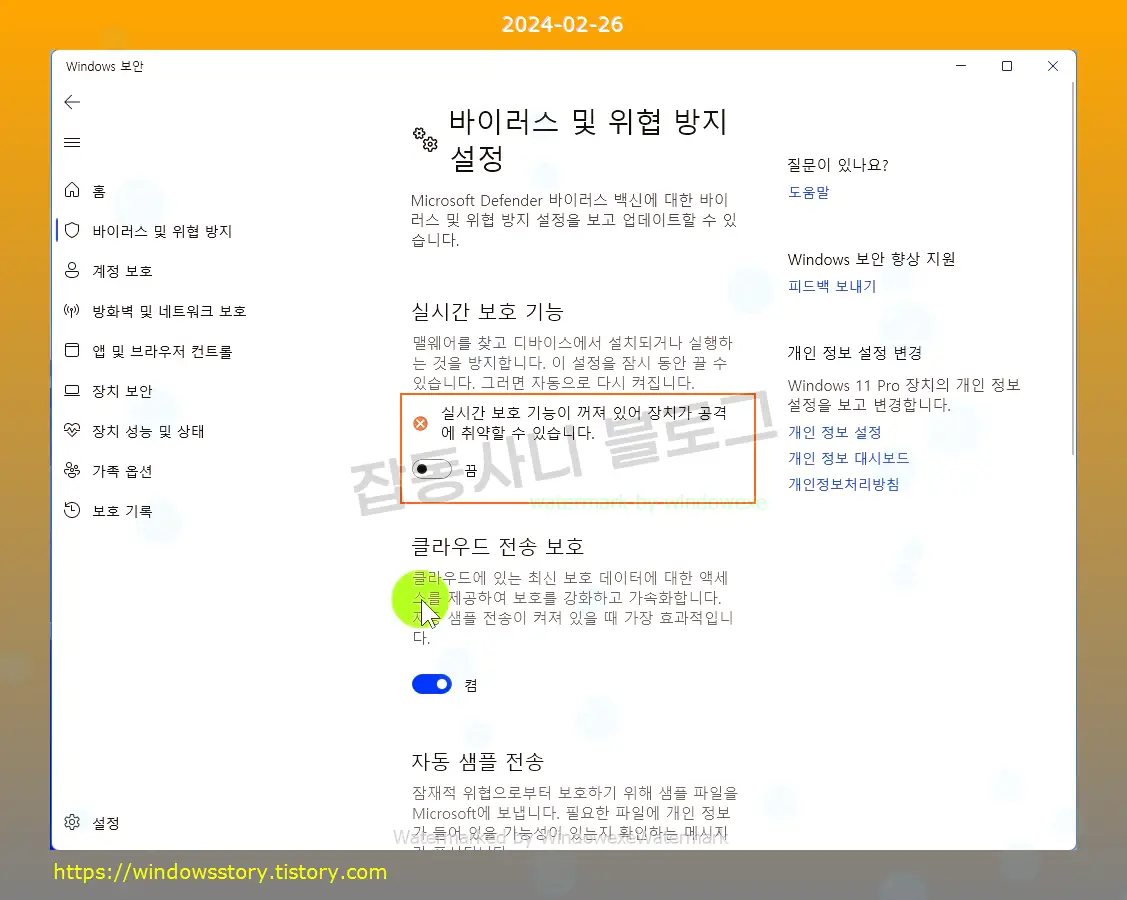Click the vertical scrollbar on the right
The image size is (1127, 900).
(x=1073, y=267)
